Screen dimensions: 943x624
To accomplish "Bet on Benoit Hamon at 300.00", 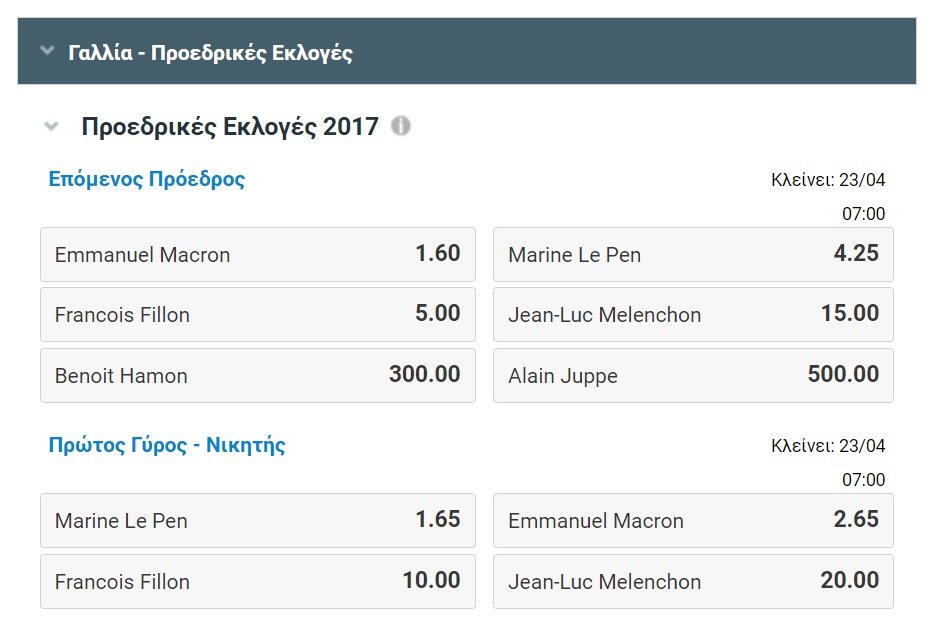I will [x=258, y=376].
